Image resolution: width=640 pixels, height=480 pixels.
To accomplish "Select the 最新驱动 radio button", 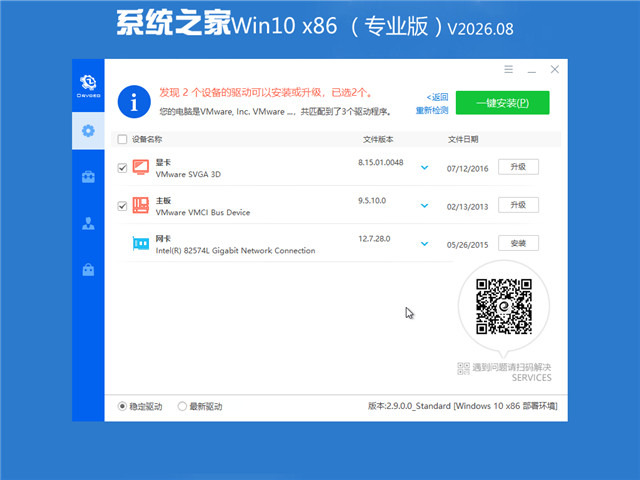I will pyautogui.click(x=182, y=406).
